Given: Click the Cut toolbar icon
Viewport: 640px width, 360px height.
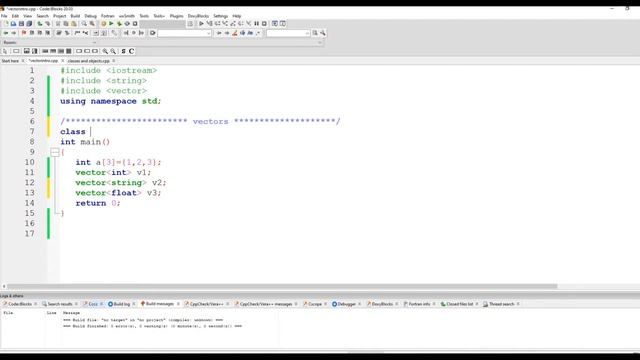Looking at the screenshot, I should point(58,24).
